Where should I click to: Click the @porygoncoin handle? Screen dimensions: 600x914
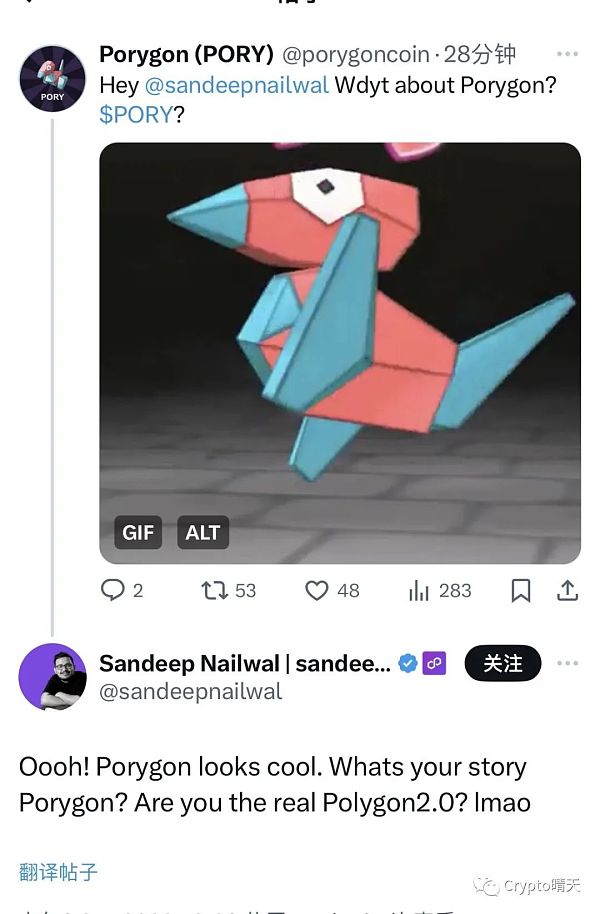click(356, 54)
